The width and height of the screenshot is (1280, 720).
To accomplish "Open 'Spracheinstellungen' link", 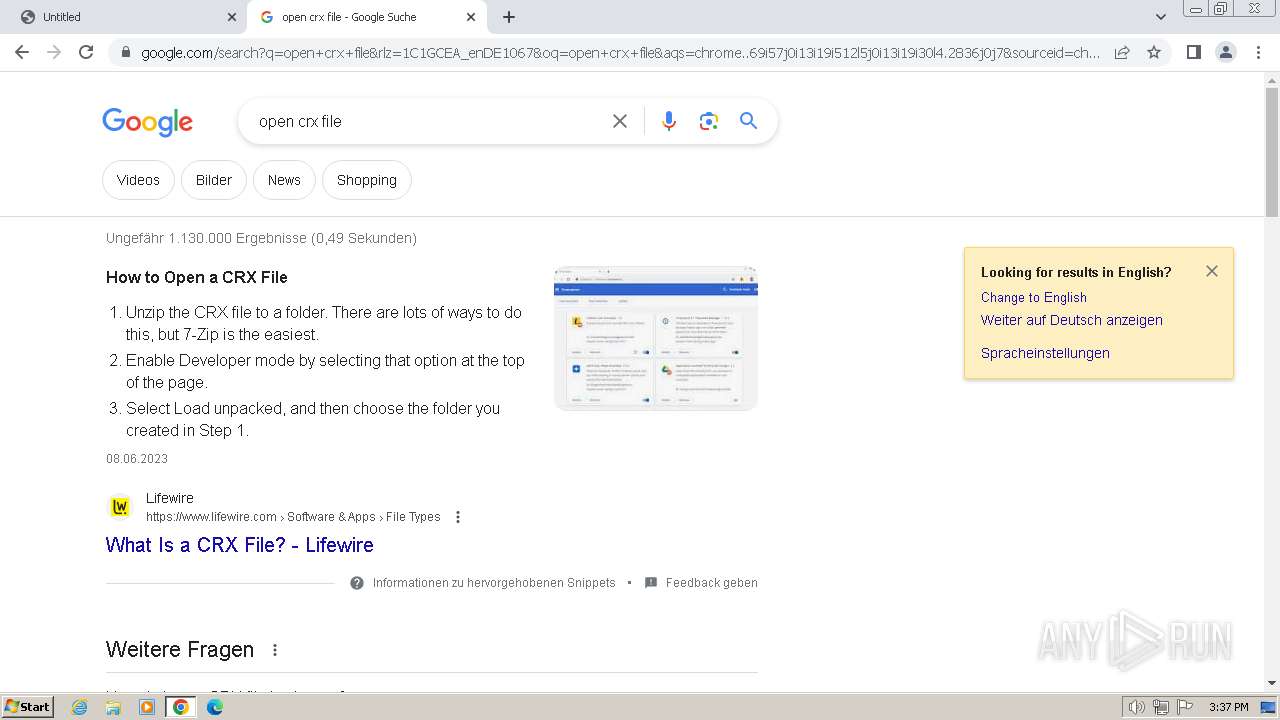I will pos(1045,353).
